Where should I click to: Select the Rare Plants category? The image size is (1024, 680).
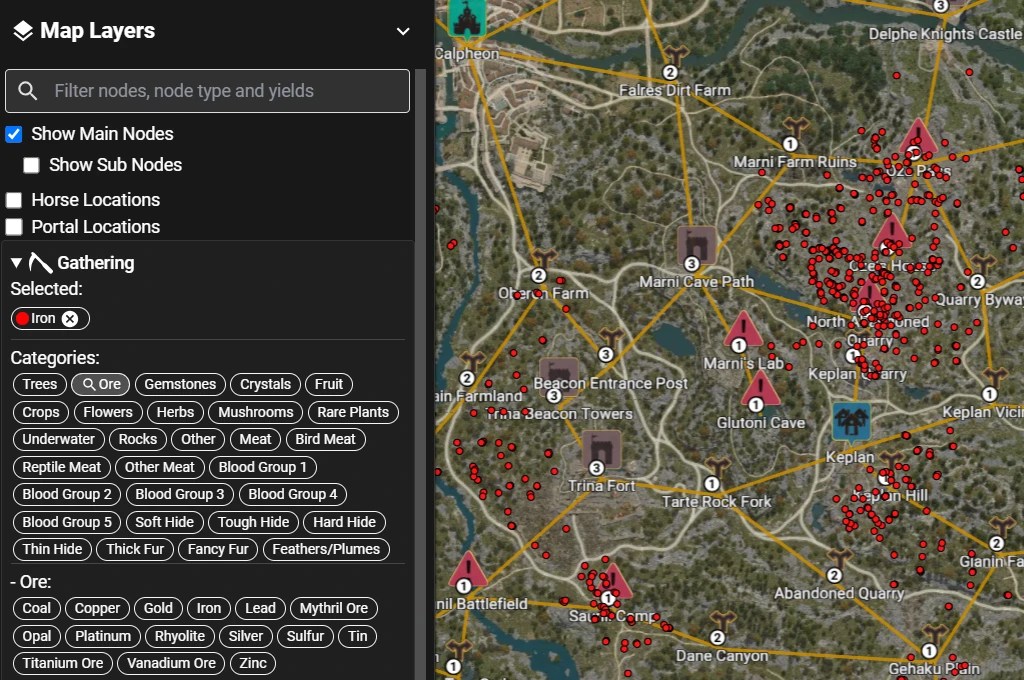point(353,412)
